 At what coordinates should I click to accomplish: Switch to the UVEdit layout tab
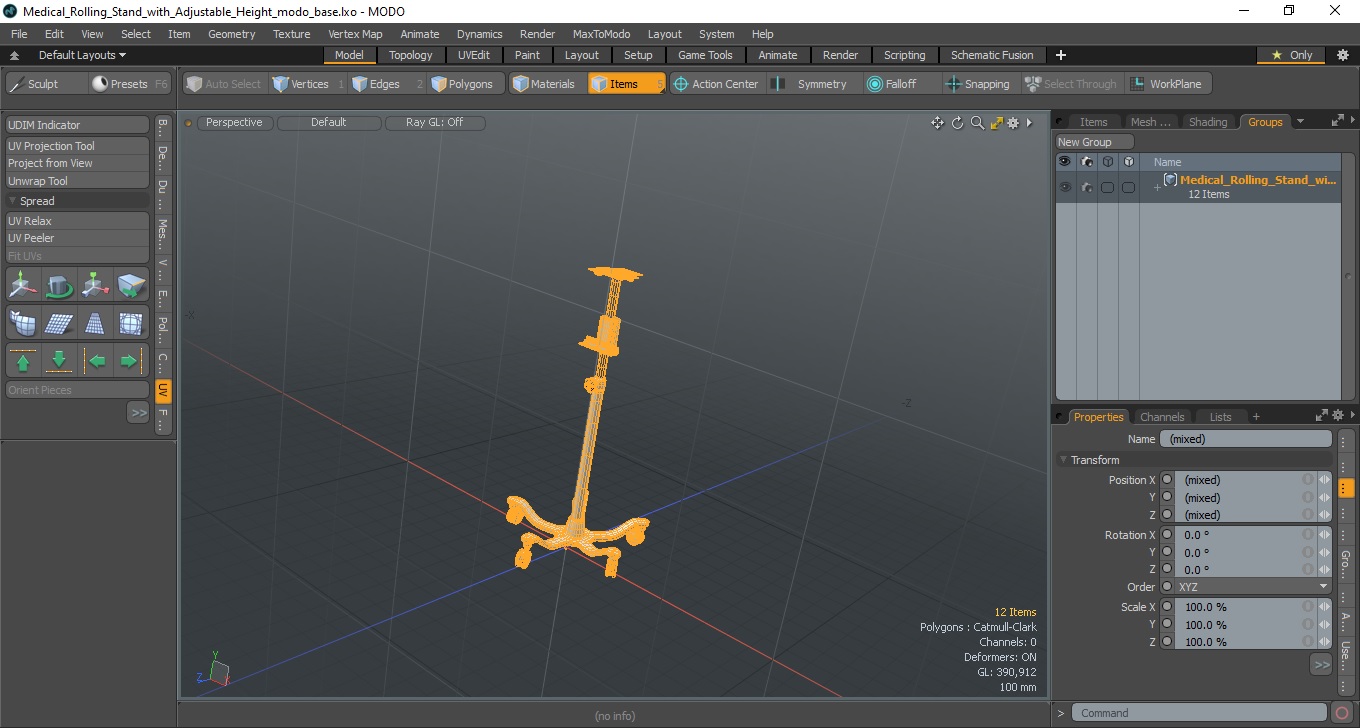tap(474, 55)
